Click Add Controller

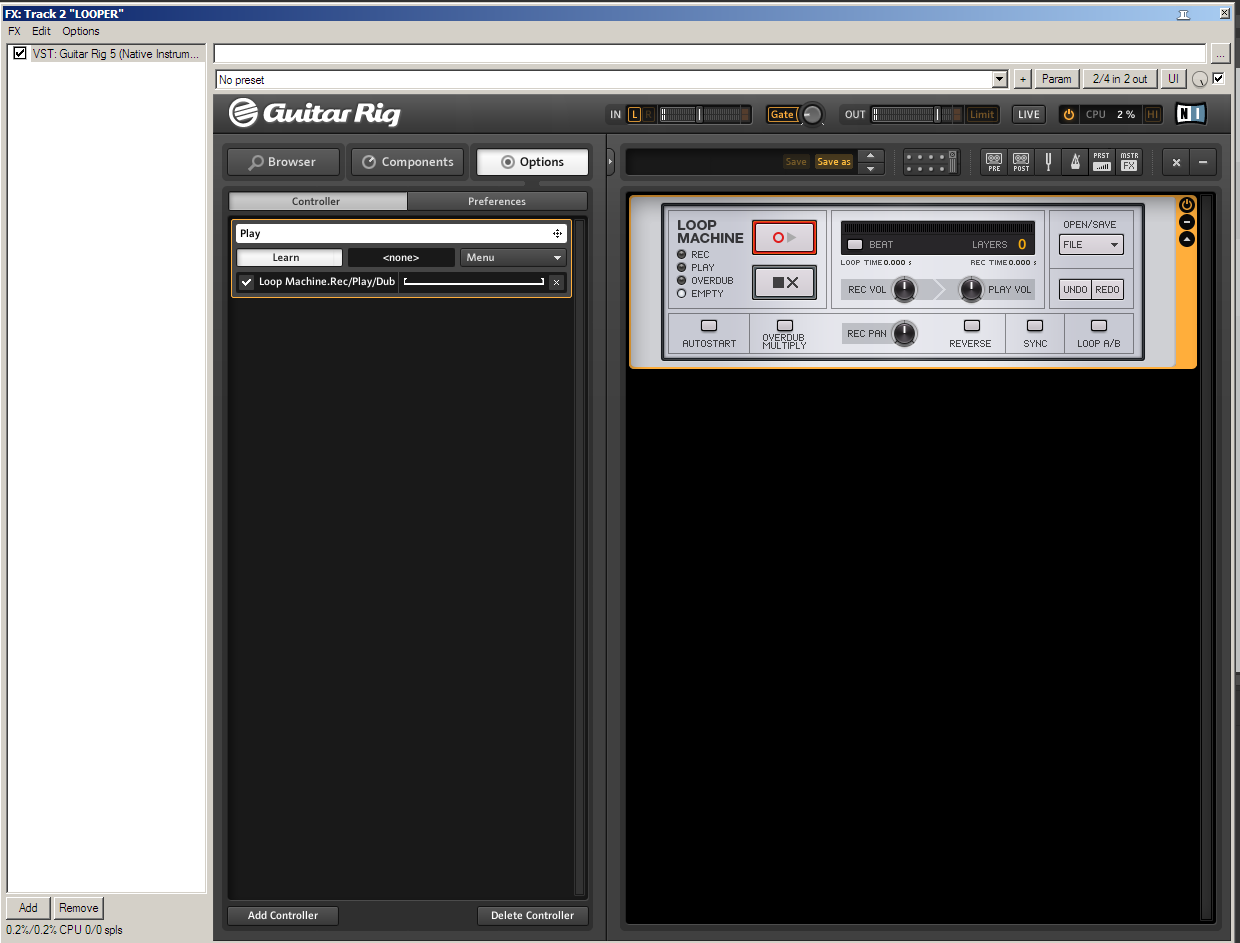[x=283, y=915]
